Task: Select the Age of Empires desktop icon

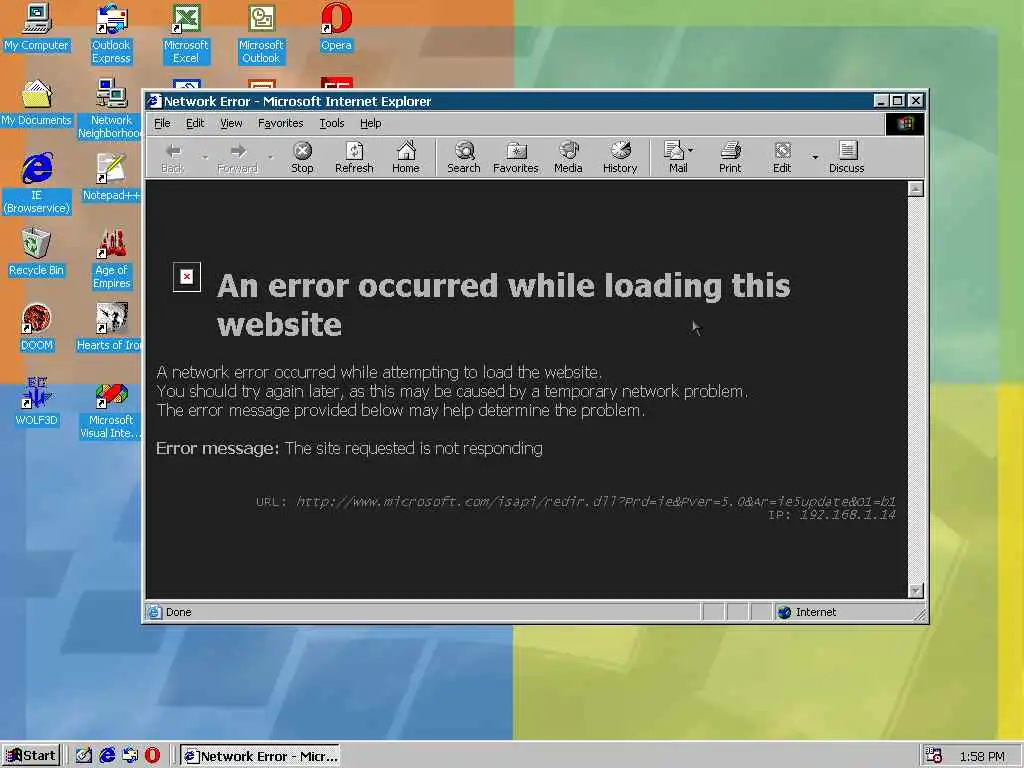Action: coord(111,259)
